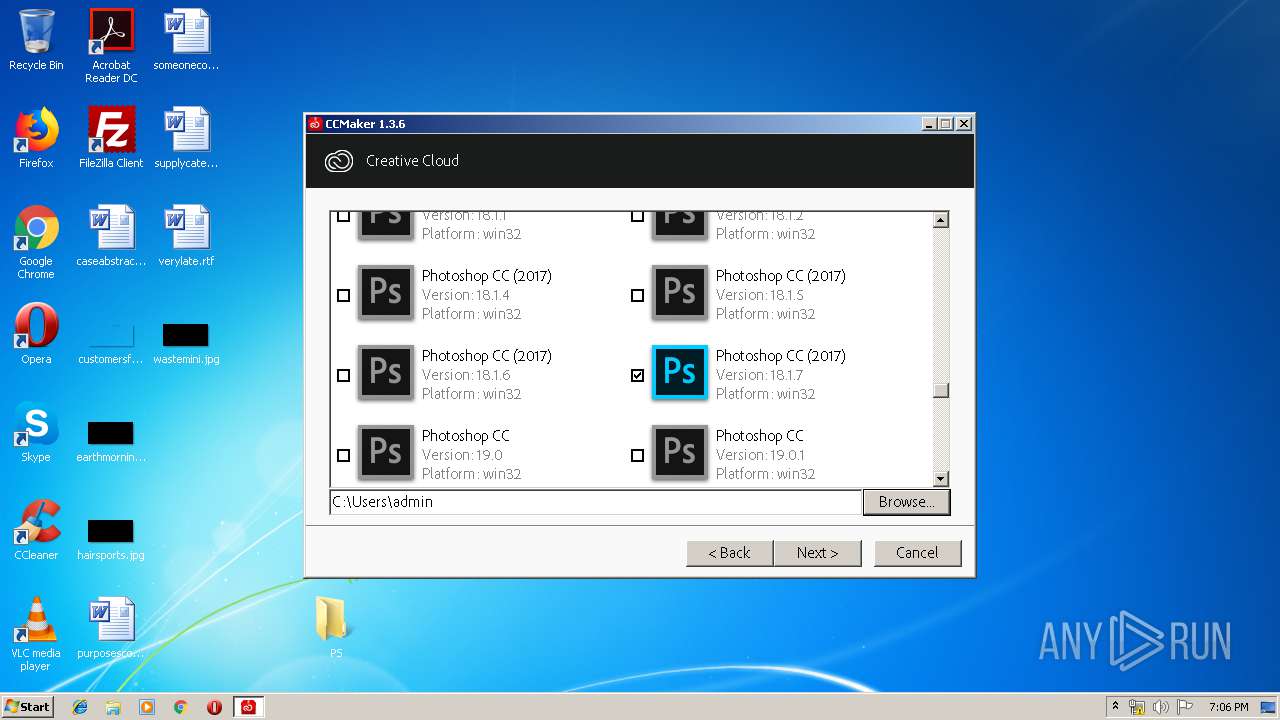Select Photoshop CC version 19.0.1 icon
This screenshot has width=1280, height=720.
pos(680,452)
